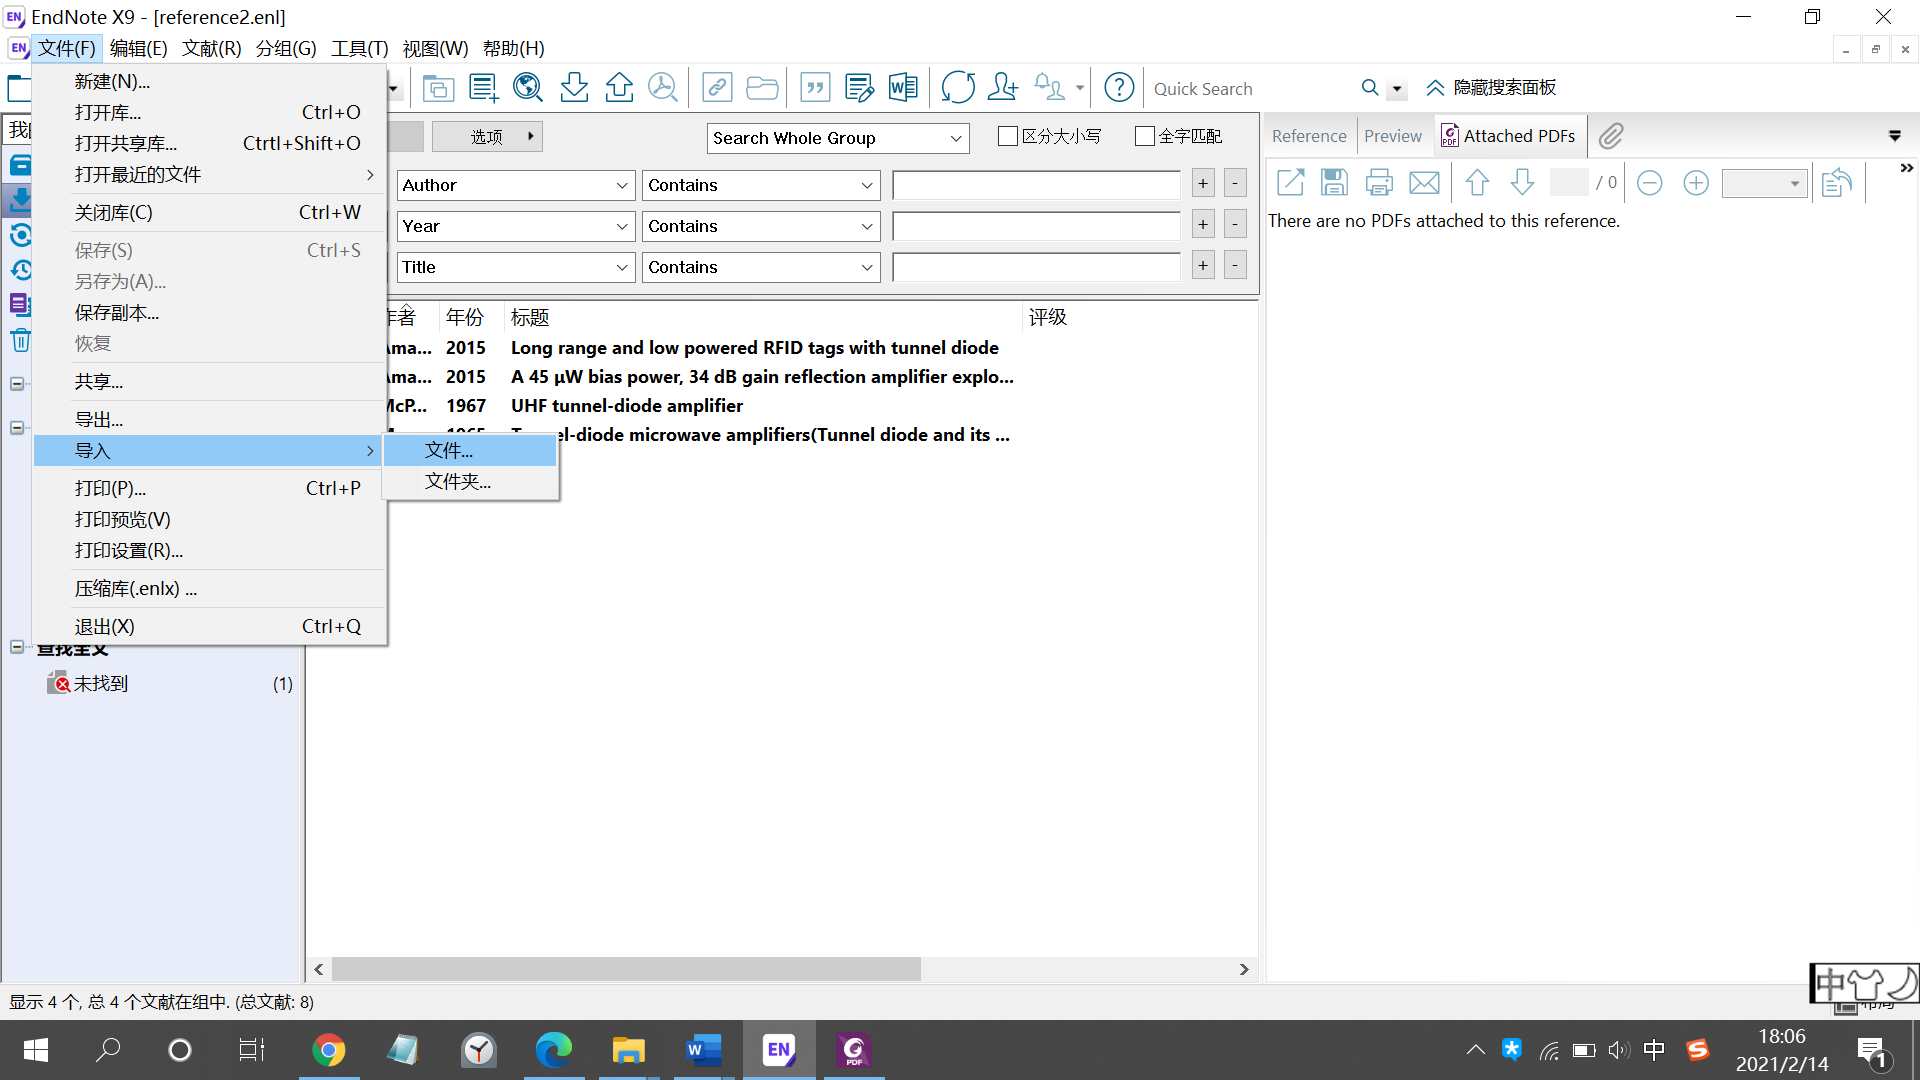Open the Online Search globe icon
This screenshot has height=1080, width=1920.
coord(527,88)
